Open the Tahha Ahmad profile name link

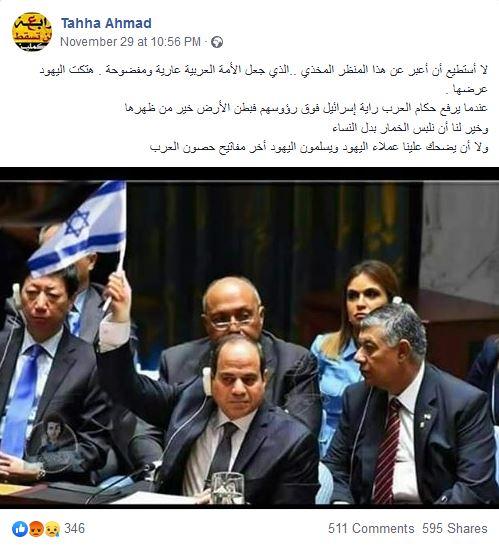[x=106, y=23]
